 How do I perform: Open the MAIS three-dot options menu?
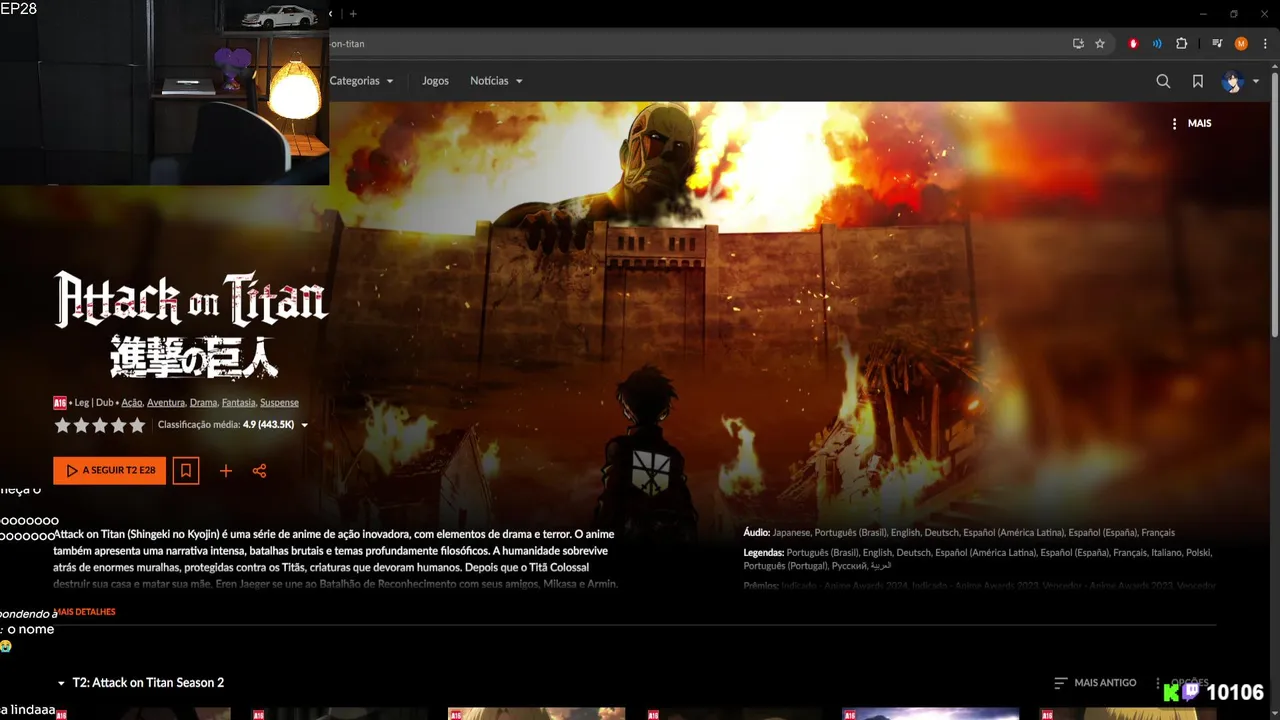tap(1192, 123)
